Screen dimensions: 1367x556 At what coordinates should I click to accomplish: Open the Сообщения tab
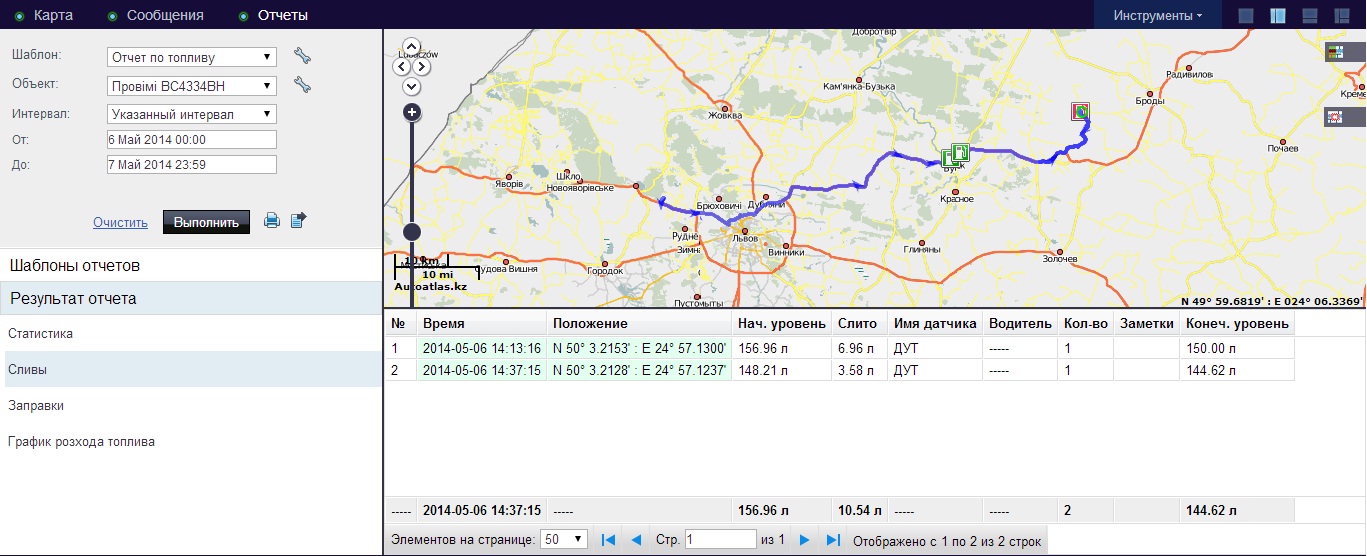point(165,16)
